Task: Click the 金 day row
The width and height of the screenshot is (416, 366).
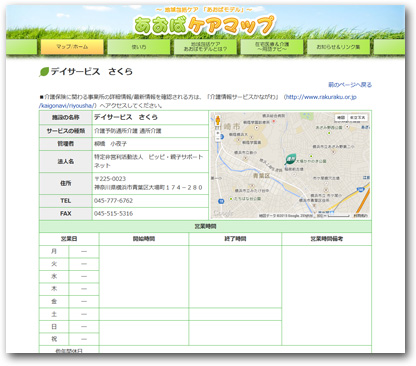Action: (69, 301)
